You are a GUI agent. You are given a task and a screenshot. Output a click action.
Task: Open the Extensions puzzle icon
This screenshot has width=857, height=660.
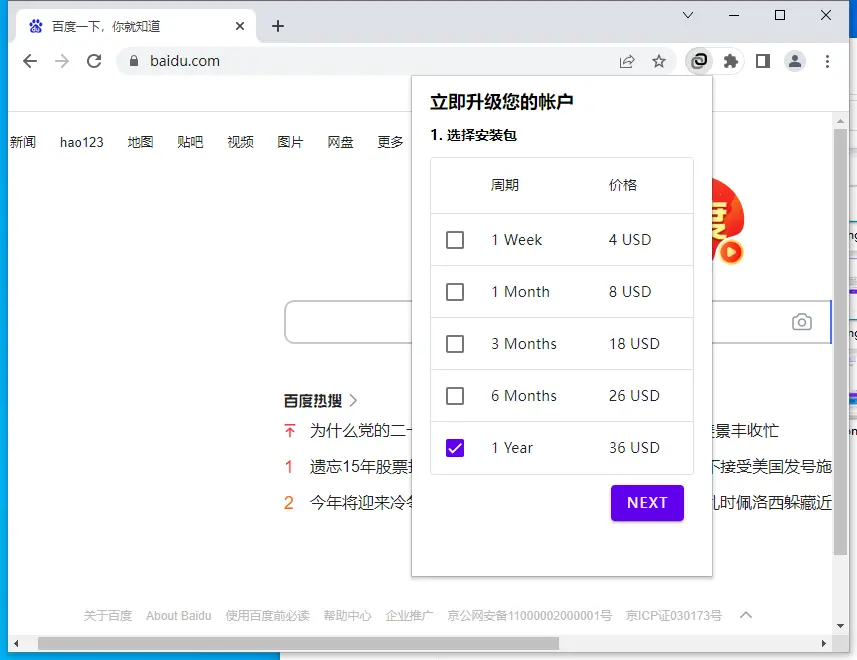(x=731, y=61)
